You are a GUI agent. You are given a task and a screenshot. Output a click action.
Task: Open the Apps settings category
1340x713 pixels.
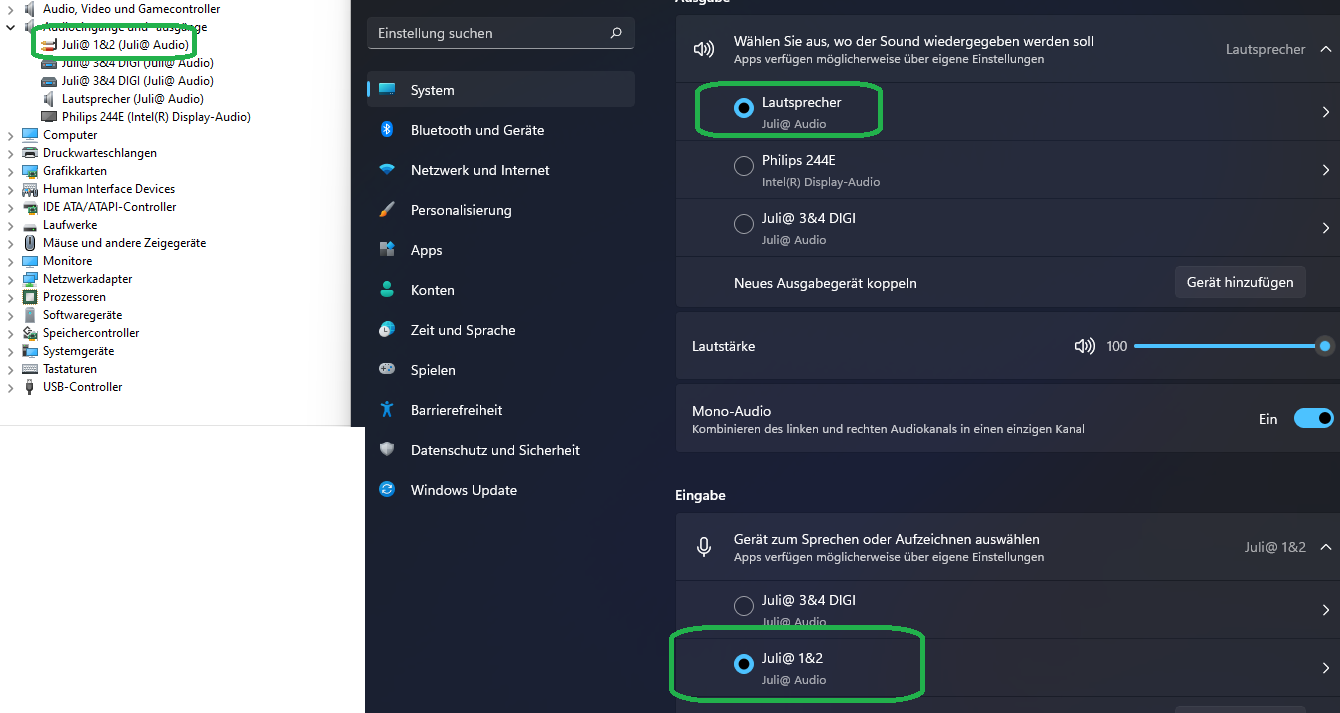coord(426,250)
